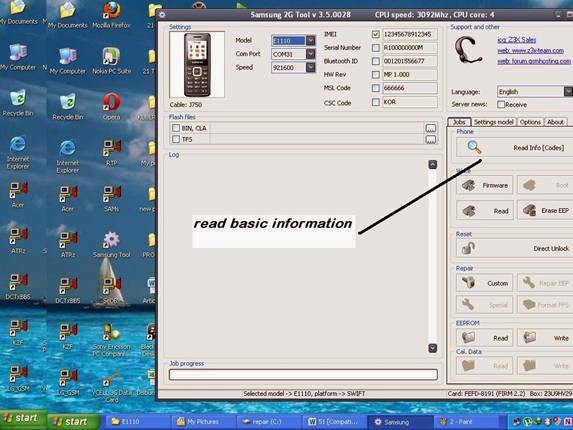The height and width of the screenshot is (430, 573).
Task: Click the Serial Number input field
Action: [x=409, y=48]
